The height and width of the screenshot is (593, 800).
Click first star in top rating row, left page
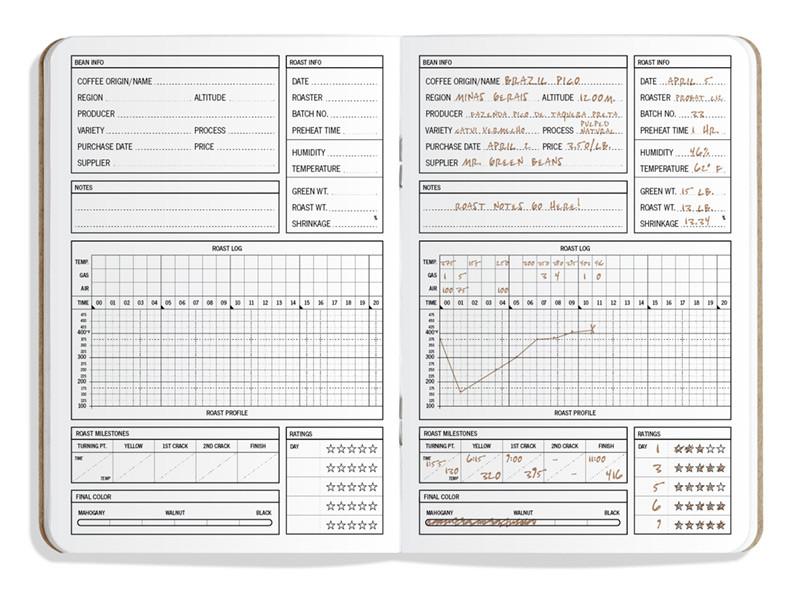pyautogui.click(x=330, y=449)
